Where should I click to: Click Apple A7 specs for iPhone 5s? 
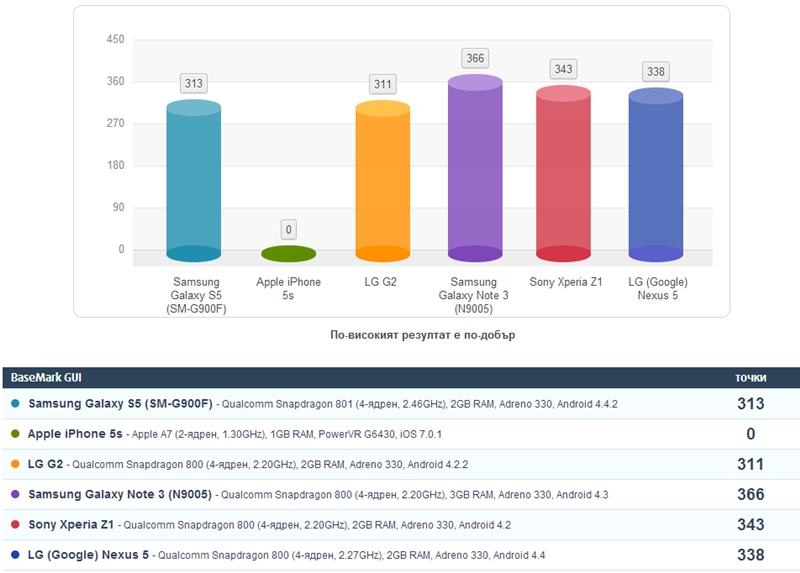coord(287,434)
